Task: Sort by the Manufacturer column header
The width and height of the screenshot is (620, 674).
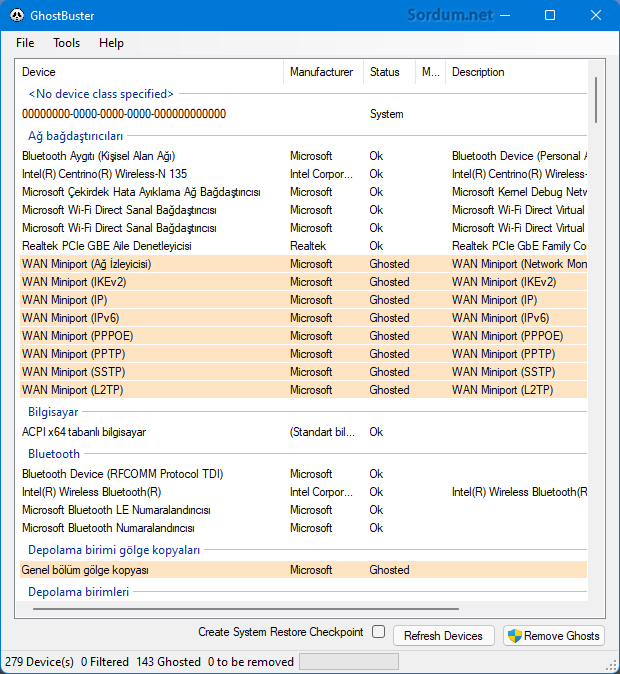Action: [323, 72]
